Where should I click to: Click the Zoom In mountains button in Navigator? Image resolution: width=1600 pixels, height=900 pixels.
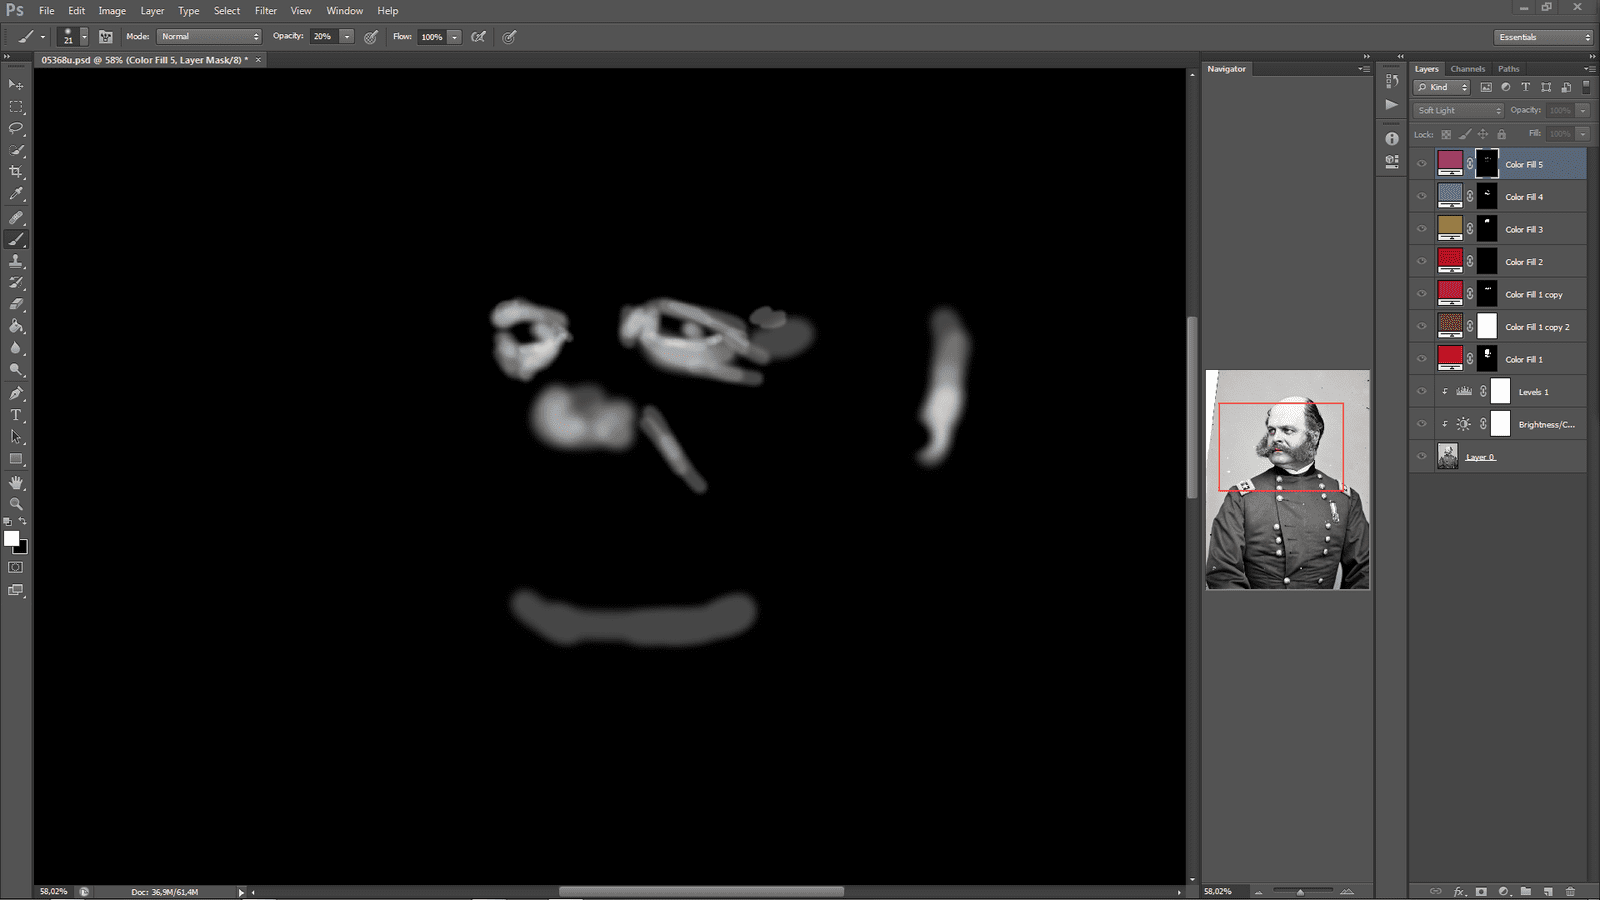1347,891
